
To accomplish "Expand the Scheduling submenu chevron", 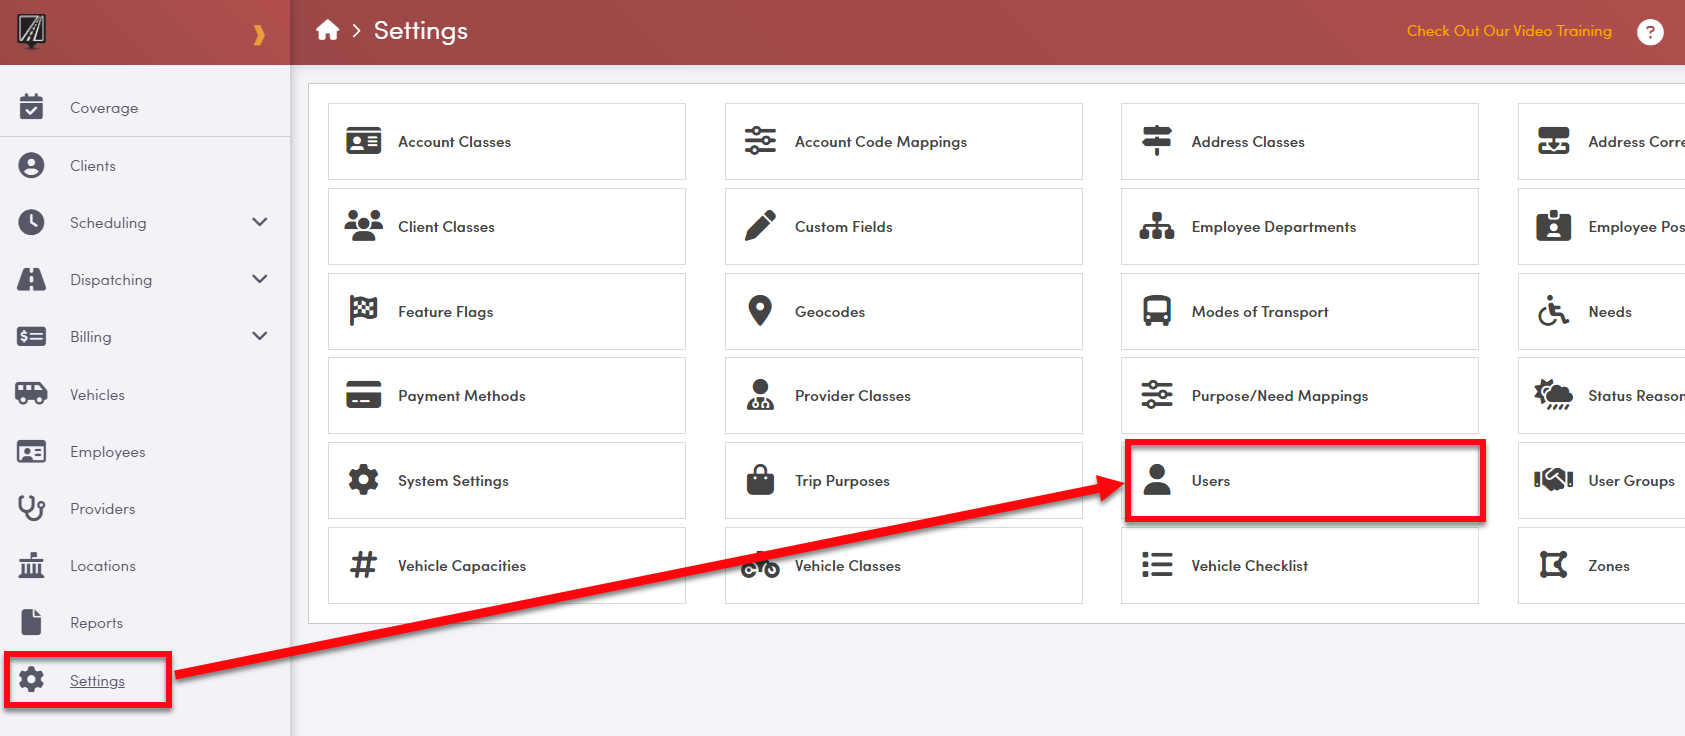I will [x=260, y=222].
